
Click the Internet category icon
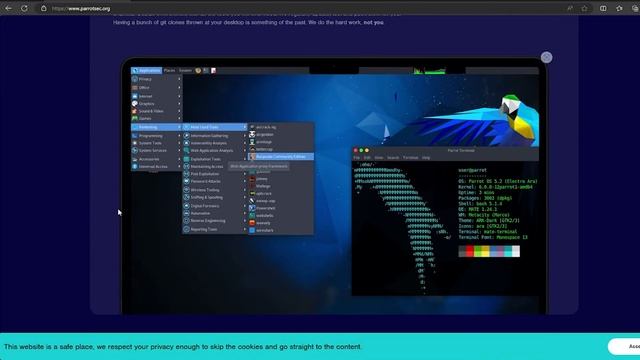click(x=135, y=96)
